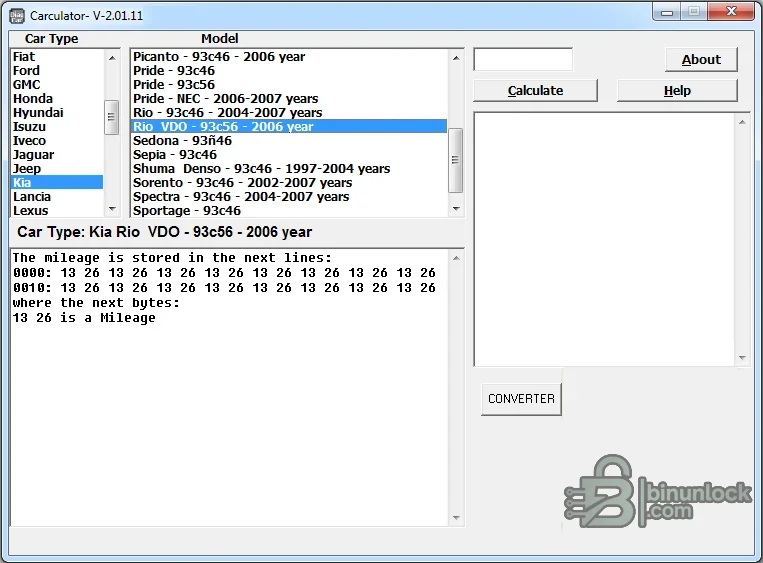Click the 0010: hex data line
The image size is (763, 563).
[x=224, y=288]
